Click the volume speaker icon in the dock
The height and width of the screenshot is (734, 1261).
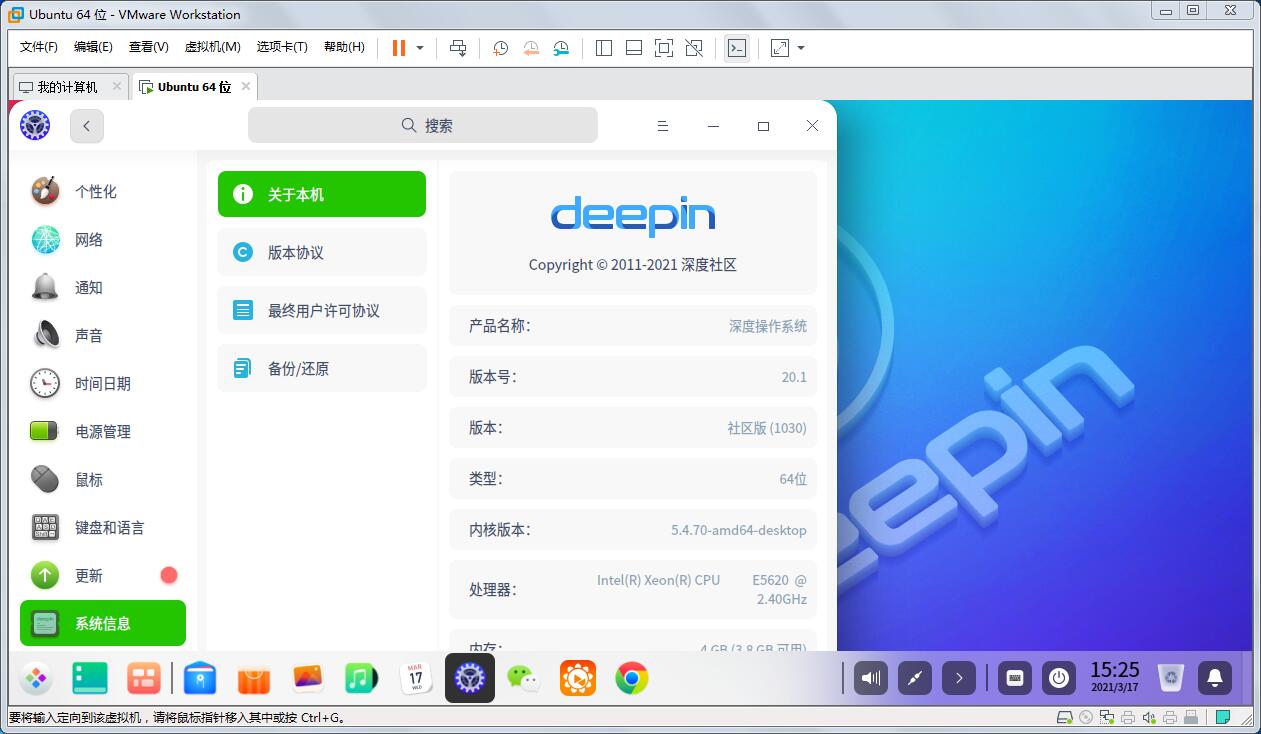pyautogui.click(x=871, y=678)
